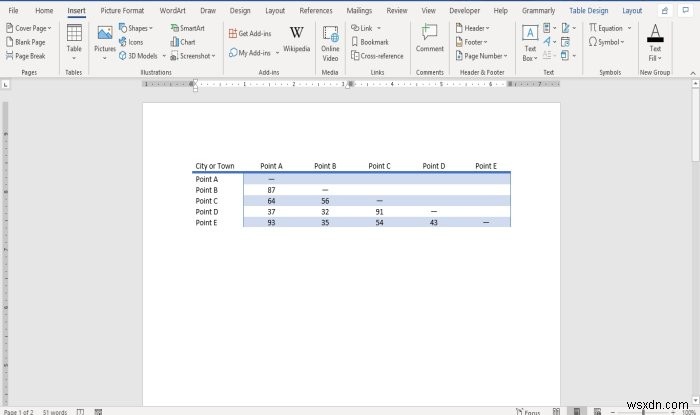Image resolution: width=700 pixels, height=415 pixels.
Task: Insert a Symbol
Action: point(606,42)
